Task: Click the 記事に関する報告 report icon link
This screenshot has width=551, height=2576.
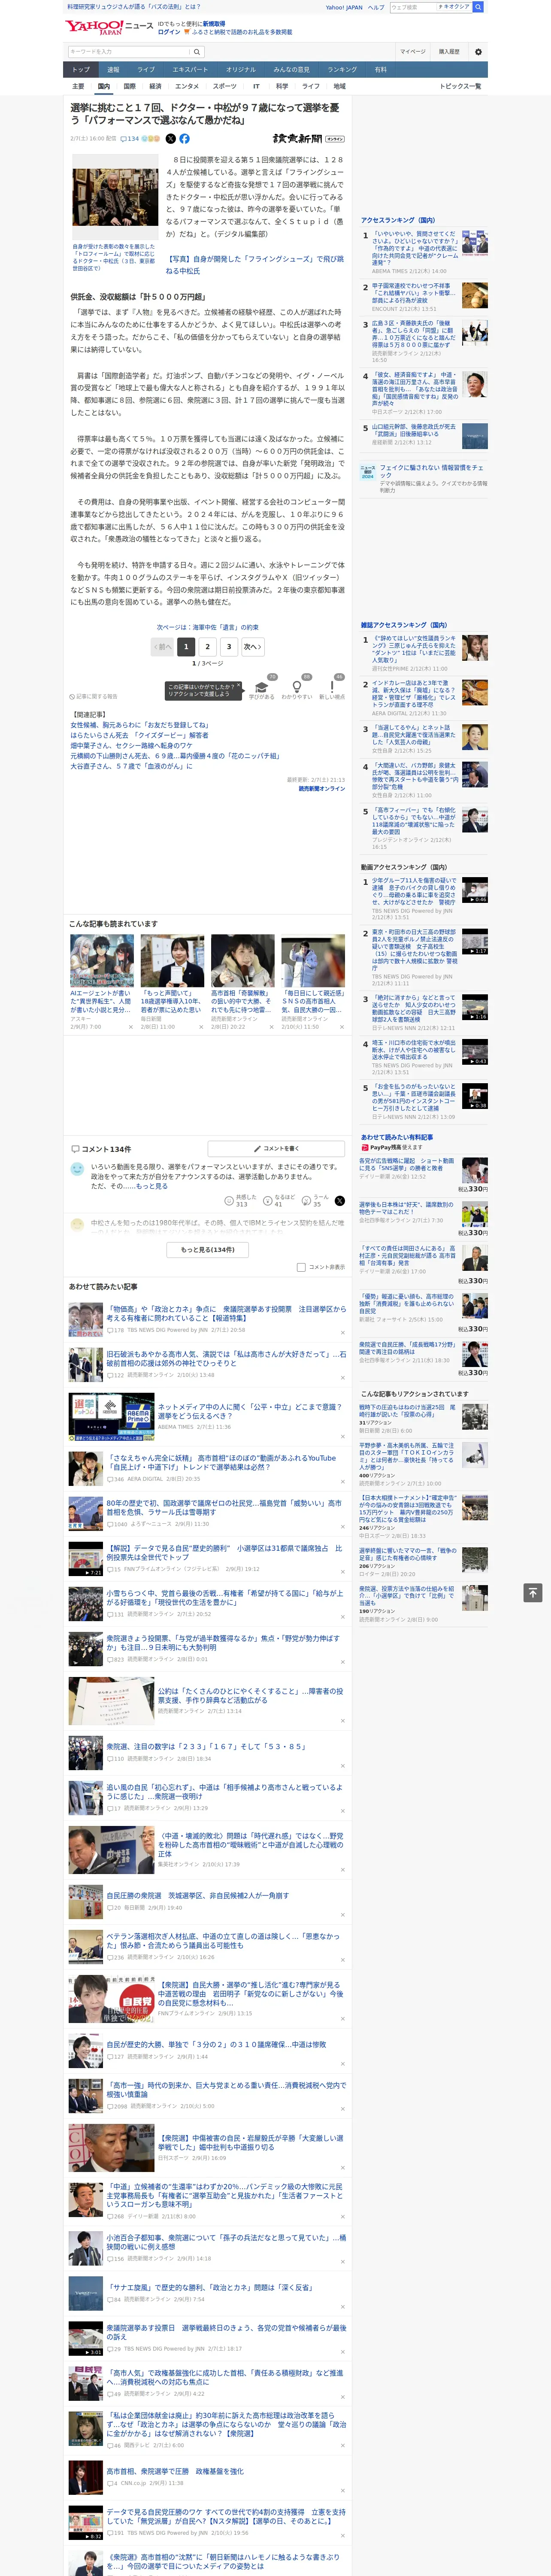Action: point(93,696)
